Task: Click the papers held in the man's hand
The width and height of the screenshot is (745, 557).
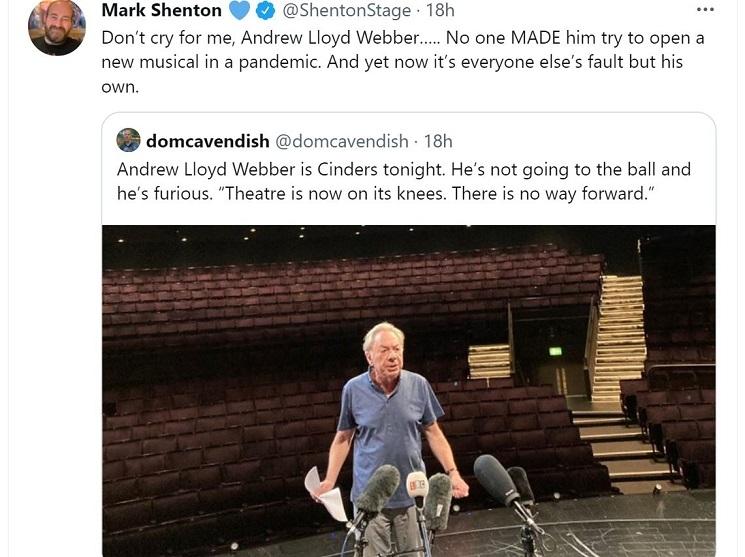Action: coord(326,492)
